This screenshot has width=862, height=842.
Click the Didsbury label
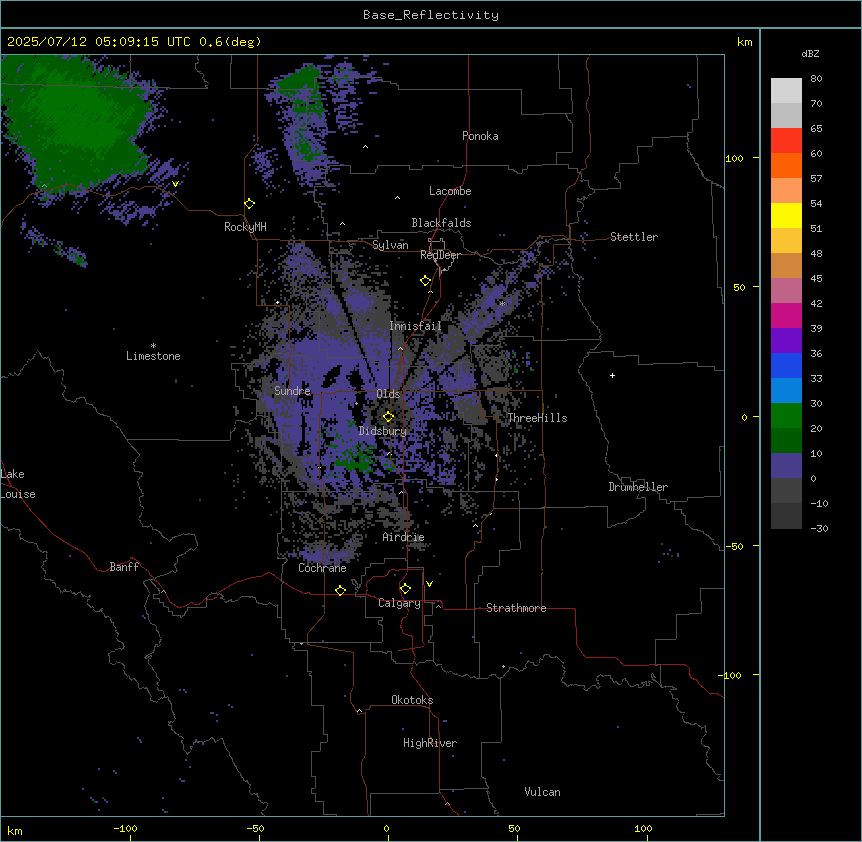click(383, 431)
